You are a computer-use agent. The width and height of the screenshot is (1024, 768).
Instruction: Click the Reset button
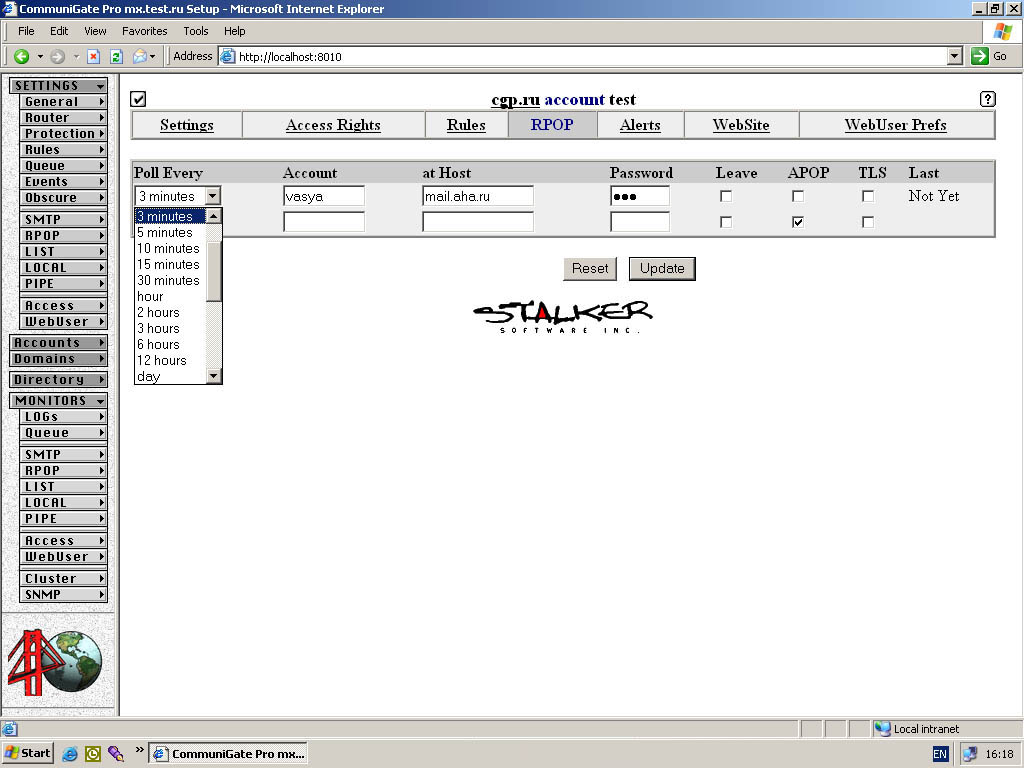coord(590,268)
